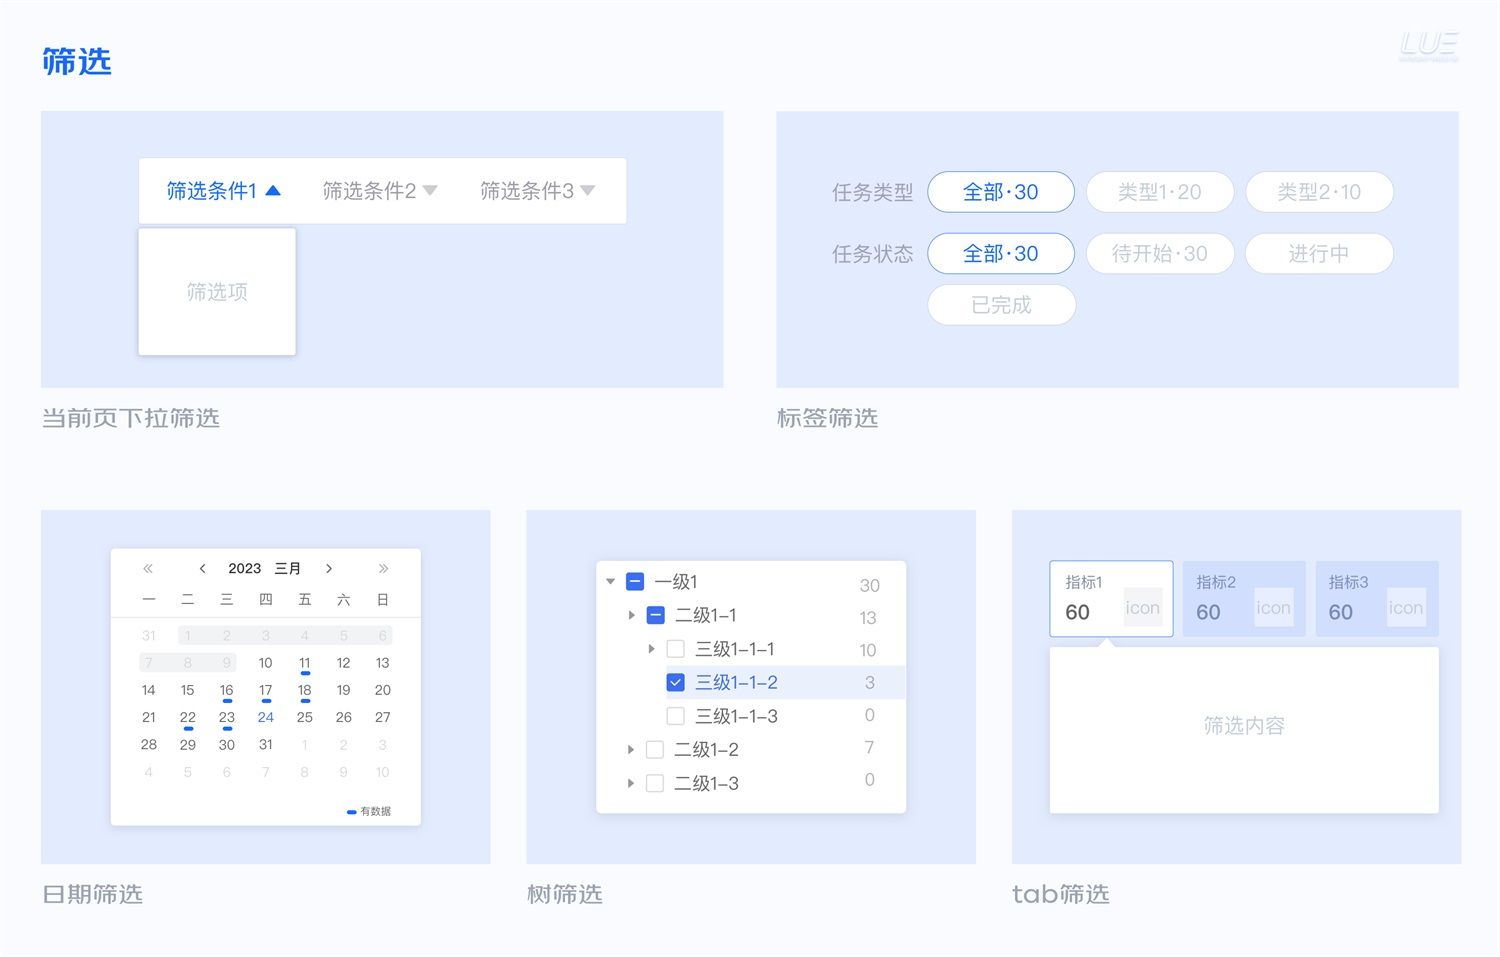The image size is (1500, 957).
Task: Check the 三级1-1-1 checkbox
Action: click(x=675, y=649)
